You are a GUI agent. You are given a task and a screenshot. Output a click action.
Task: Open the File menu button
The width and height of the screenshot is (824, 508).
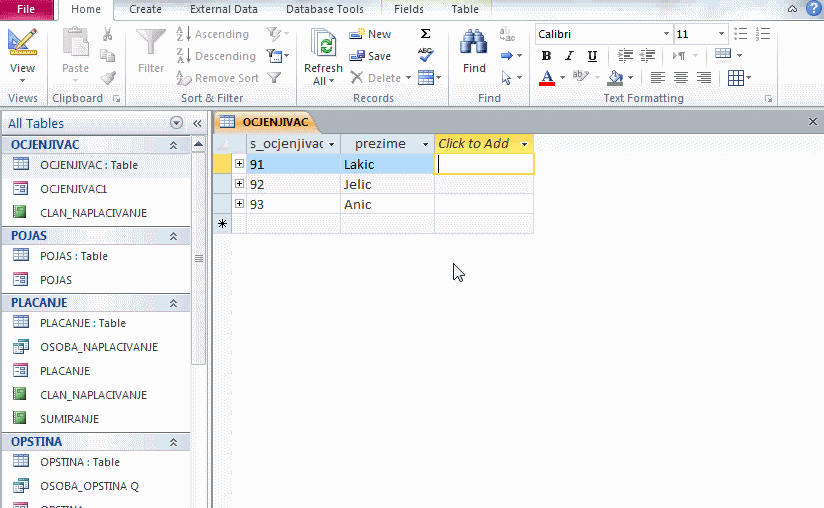click(x=26, y=9)
